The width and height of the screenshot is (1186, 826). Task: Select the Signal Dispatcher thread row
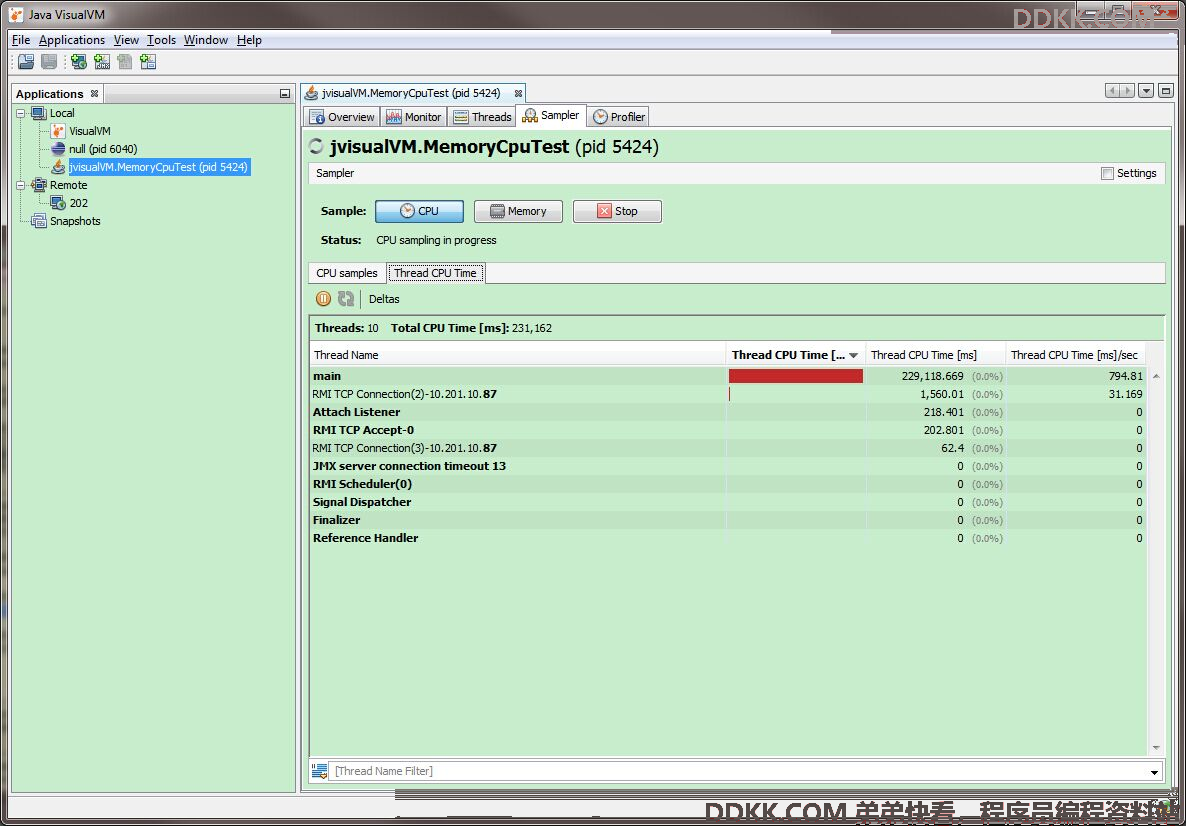tap(728, 502)
